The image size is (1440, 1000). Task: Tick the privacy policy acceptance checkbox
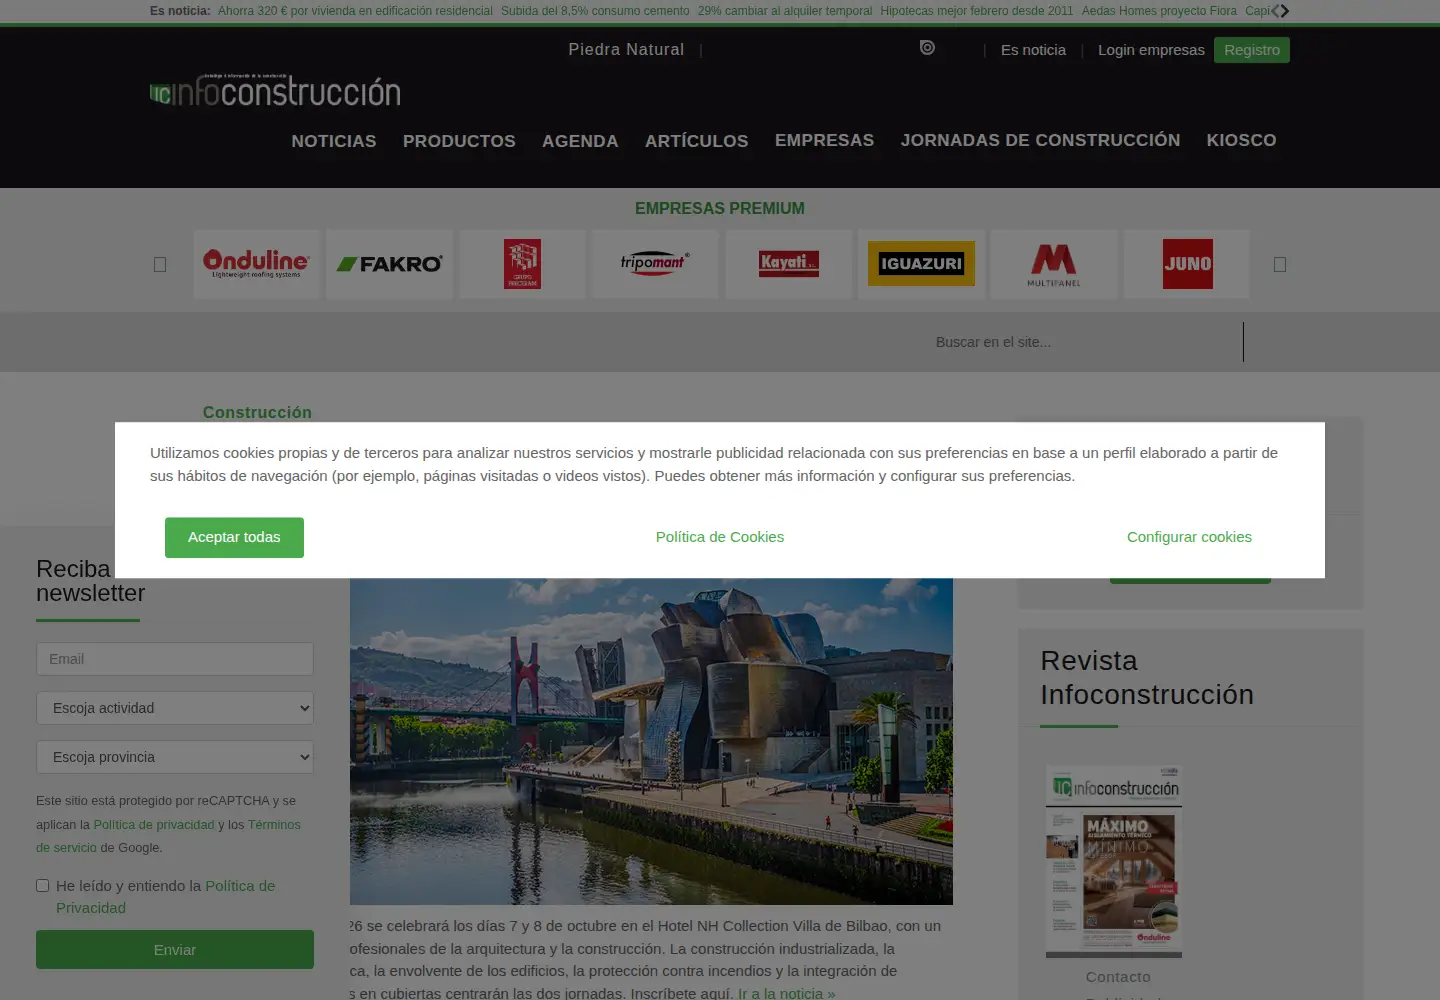[x=43, y=886]
